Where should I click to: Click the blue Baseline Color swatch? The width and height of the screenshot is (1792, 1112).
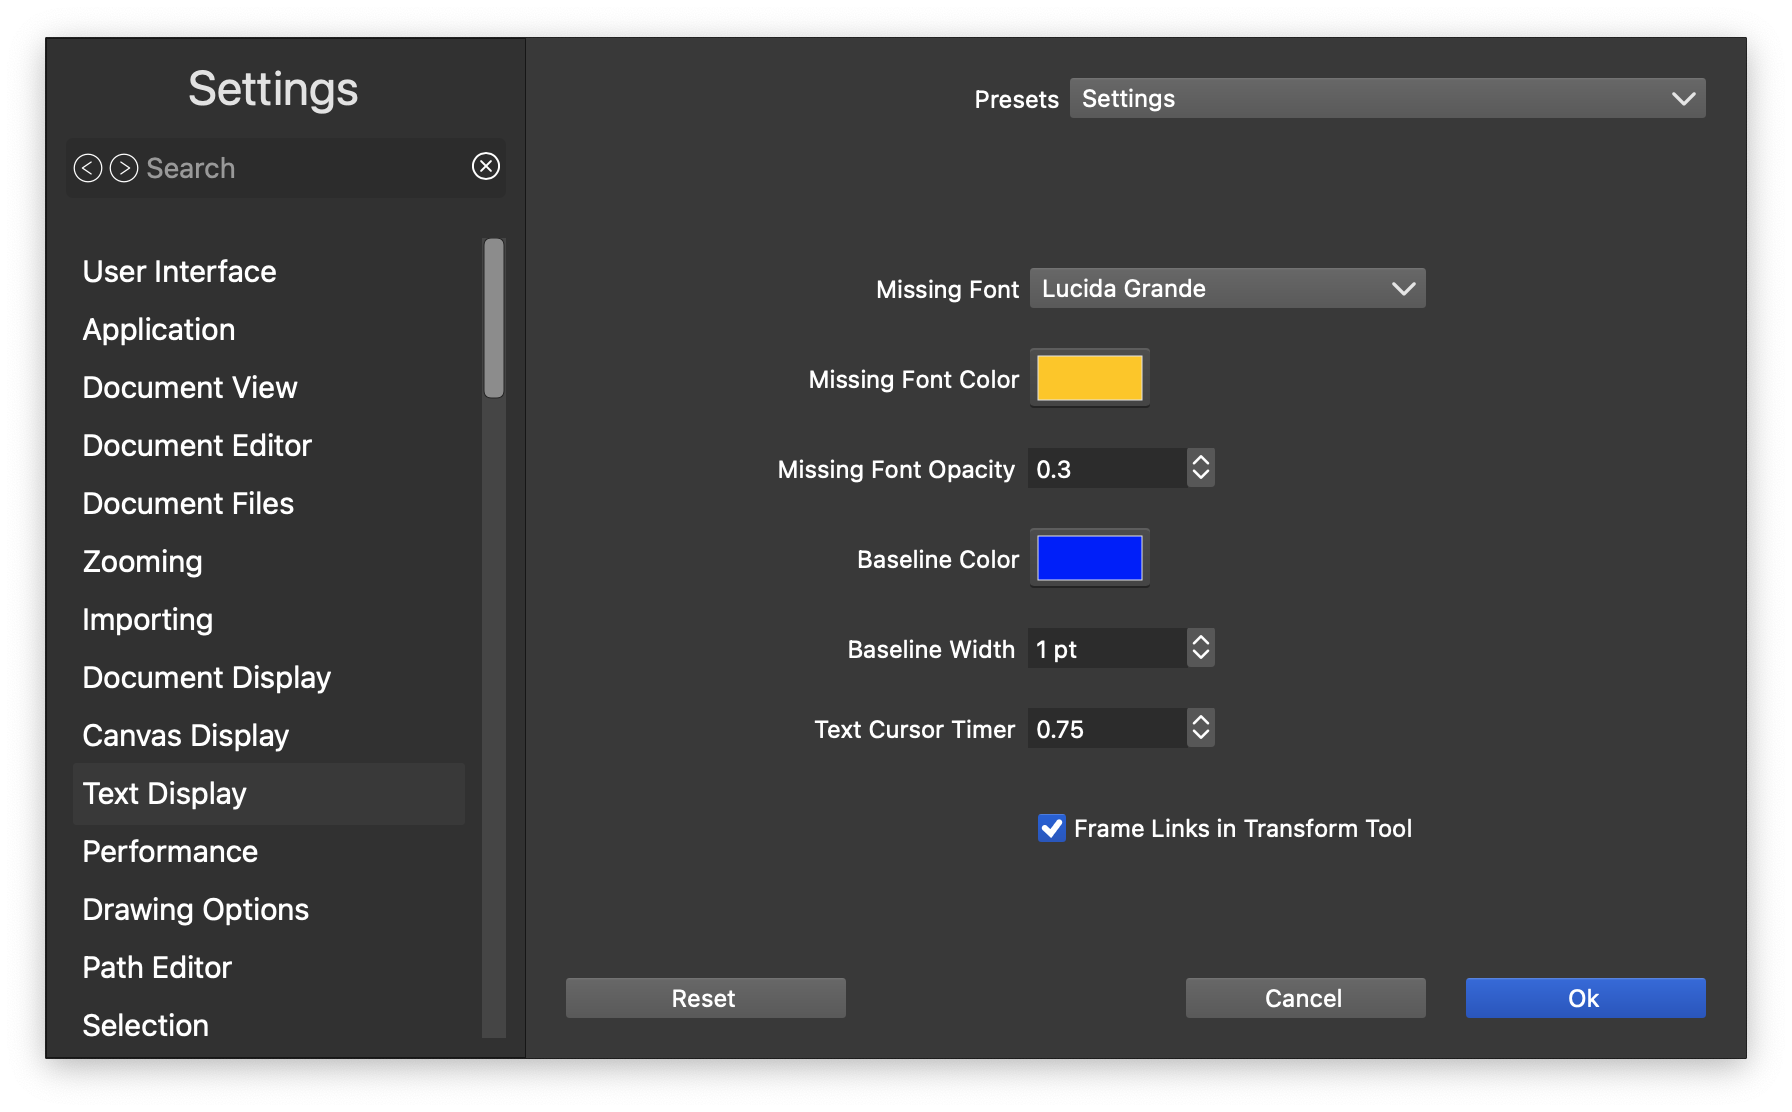tap(1089, 558)
